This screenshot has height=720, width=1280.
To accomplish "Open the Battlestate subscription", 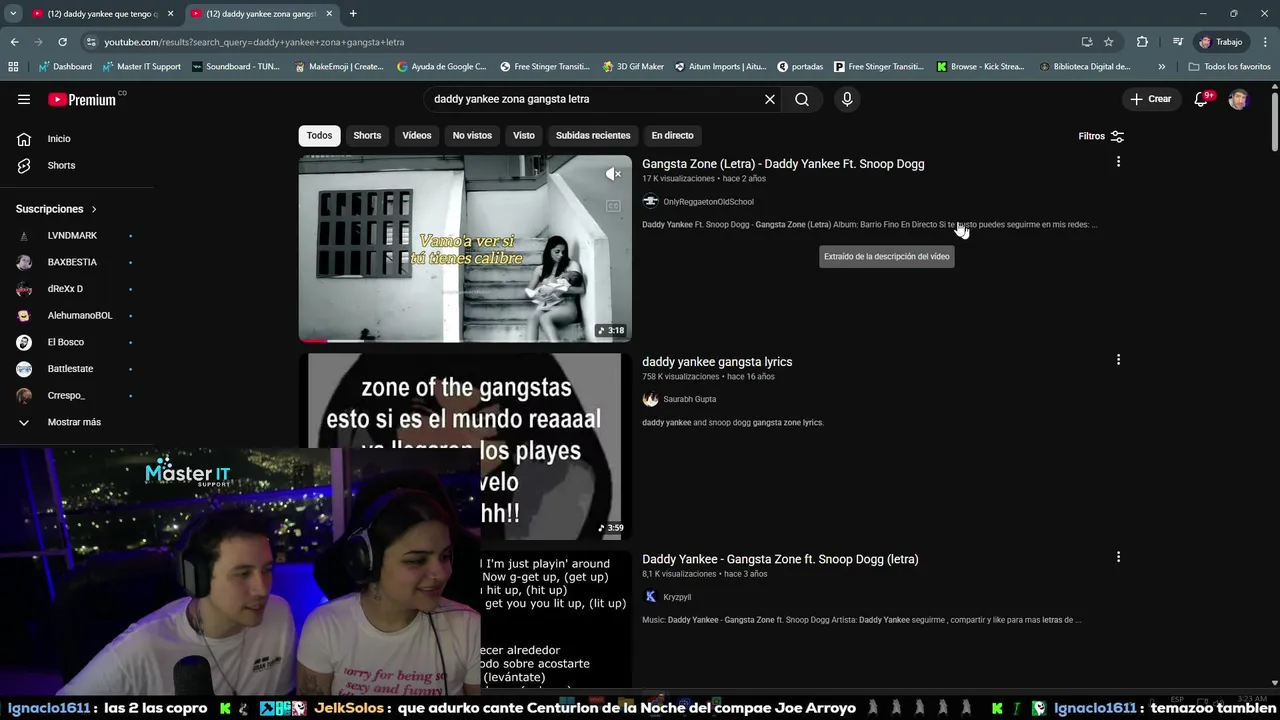I will tap(70, 369).
